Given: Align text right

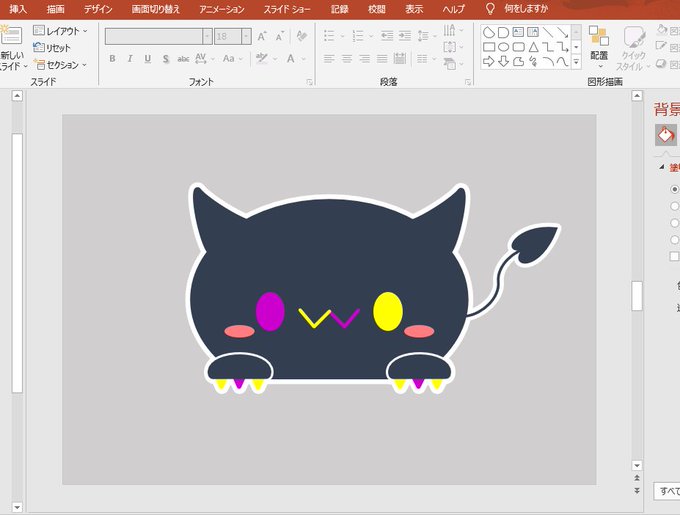Looking at the screenshot, I should (365, 59).
